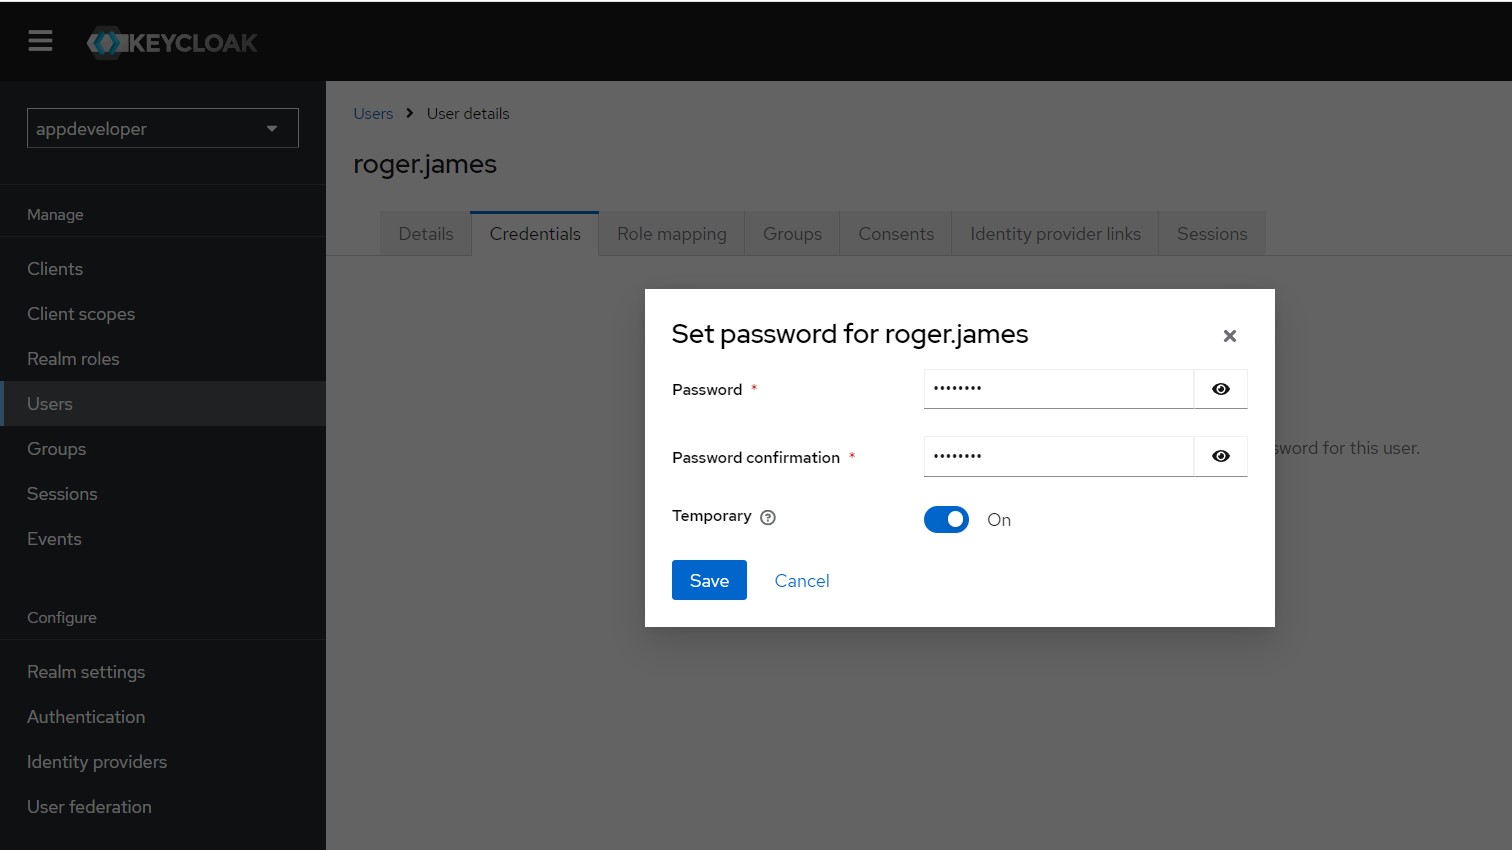Cancel setting the password

[x=802, y=581]
